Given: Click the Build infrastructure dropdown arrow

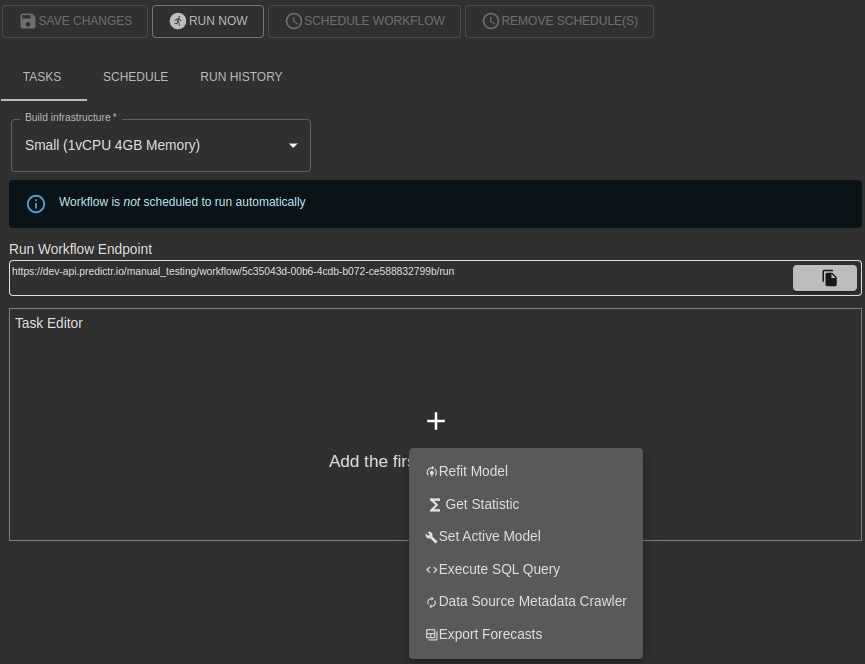Looking at the screenshot, I should pyautogui.click(x=293, y=146).
